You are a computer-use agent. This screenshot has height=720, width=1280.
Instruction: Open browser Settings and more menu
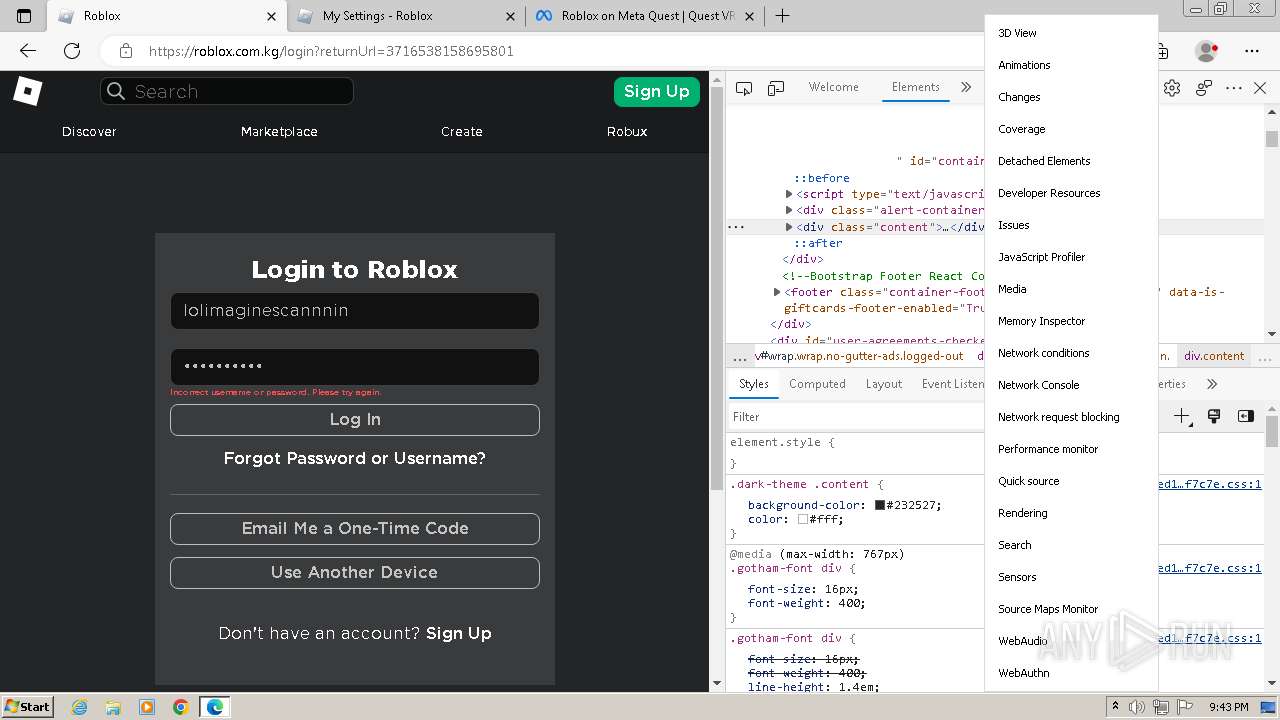tap(1252, 50)
